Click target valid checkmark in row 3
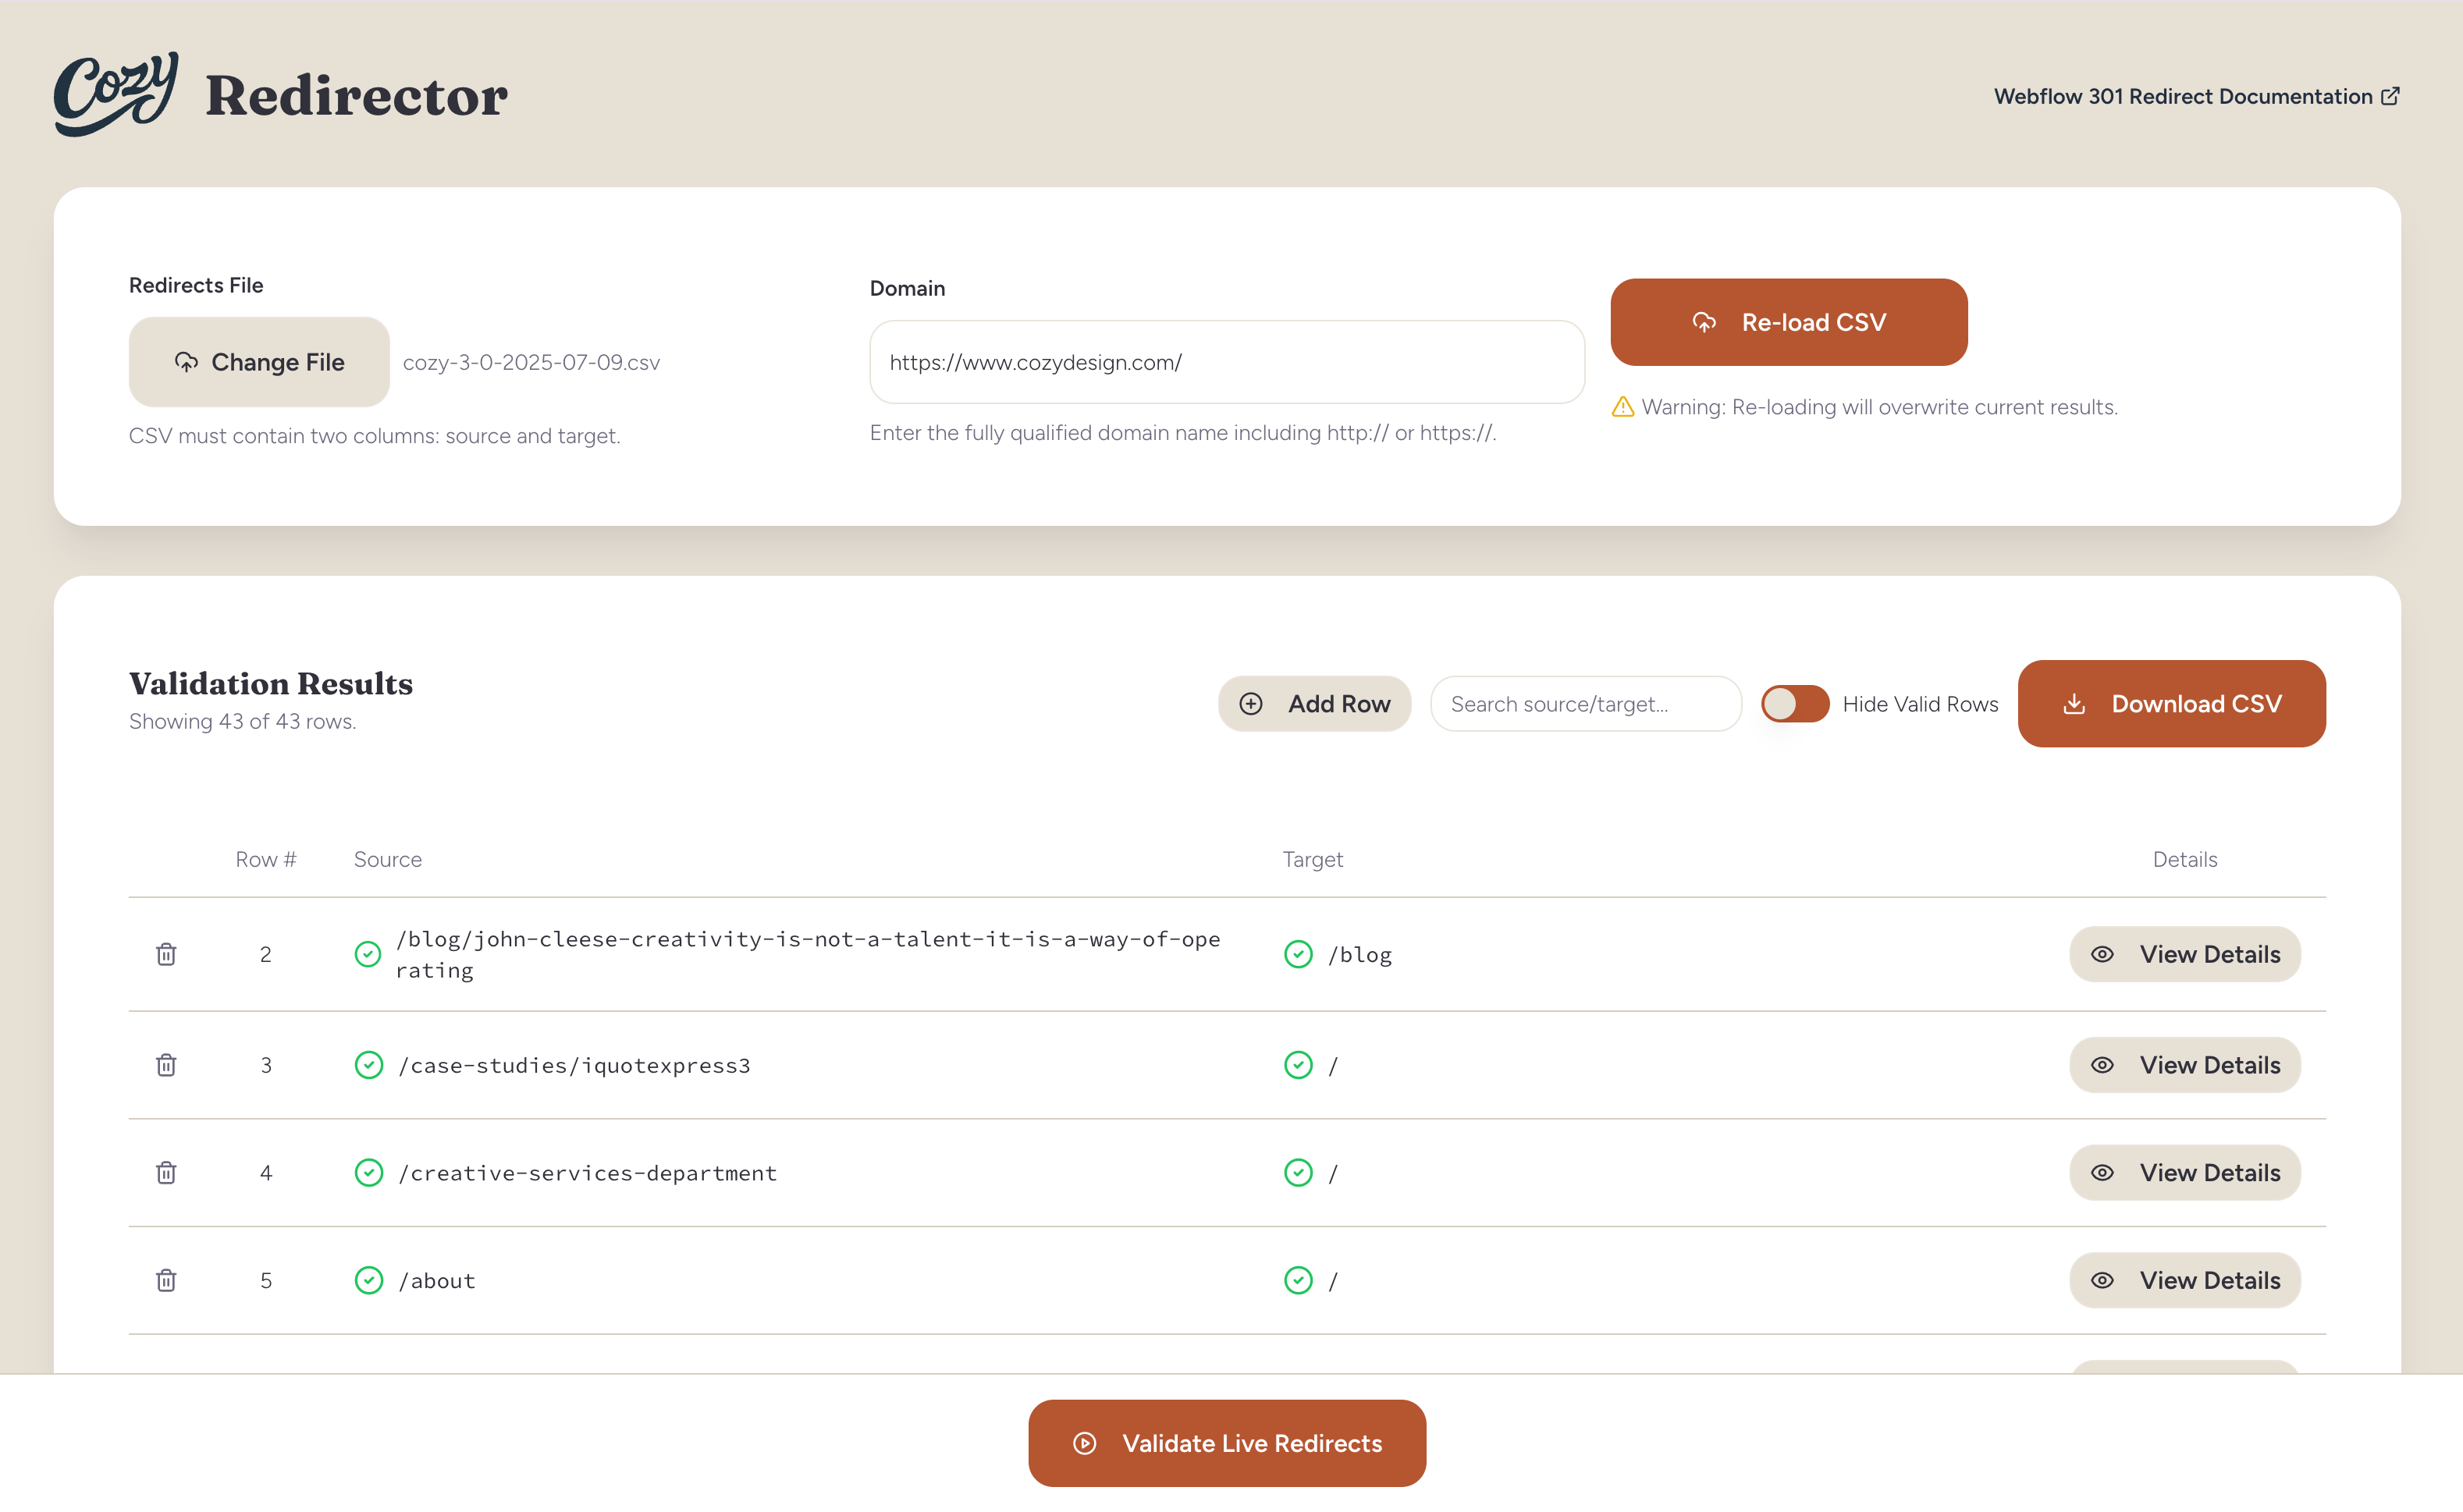This screenshot has width=2463, height=1512. click(x=1298, y=1065)
